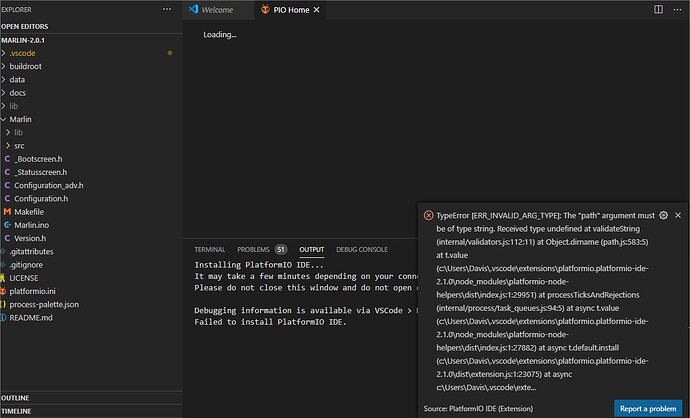Screen dimensions: 690x418
Task: Click C icon of Version.h
Action: 7,238
